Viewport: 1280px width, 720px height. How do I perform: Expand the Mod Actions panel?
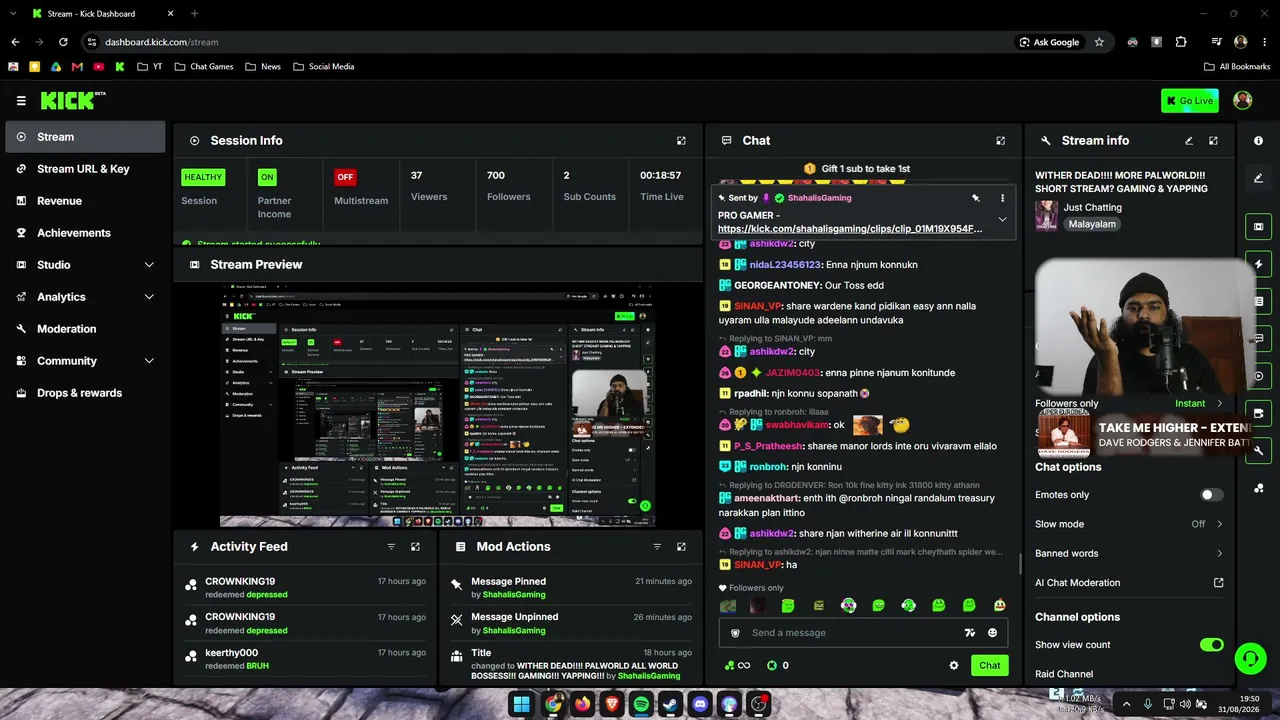[x=681, y=547]
